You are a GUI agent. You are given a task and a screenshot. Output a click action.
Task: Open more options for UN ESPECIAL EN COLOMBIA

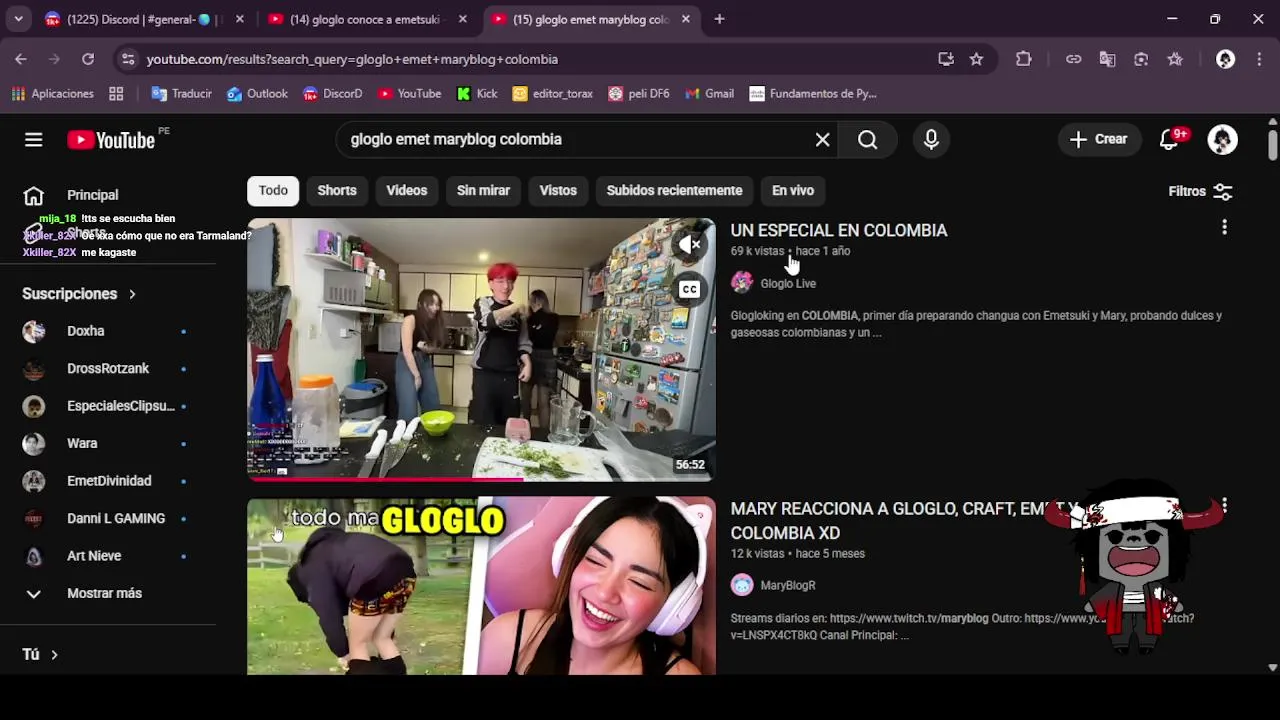click(1224, 228)
